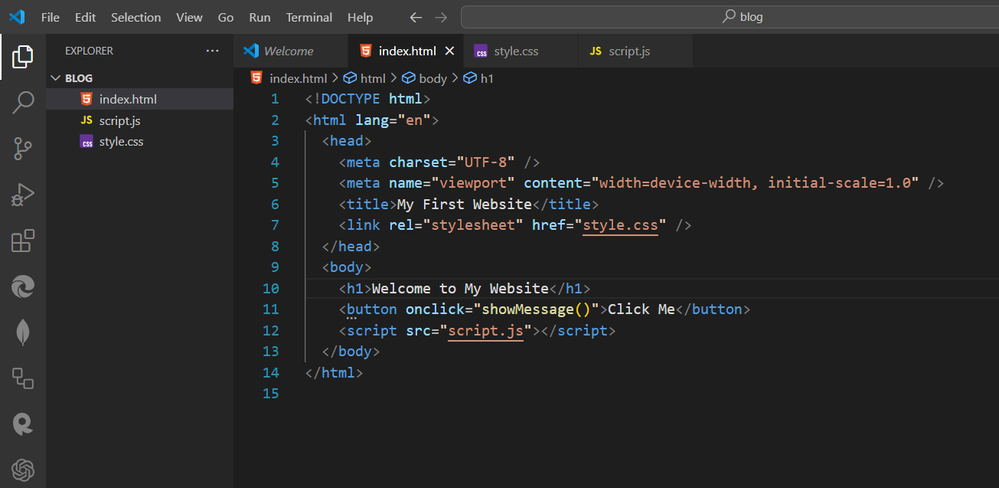Switch to the style.css tab
999x488 pixels.
tap(521, 51)
